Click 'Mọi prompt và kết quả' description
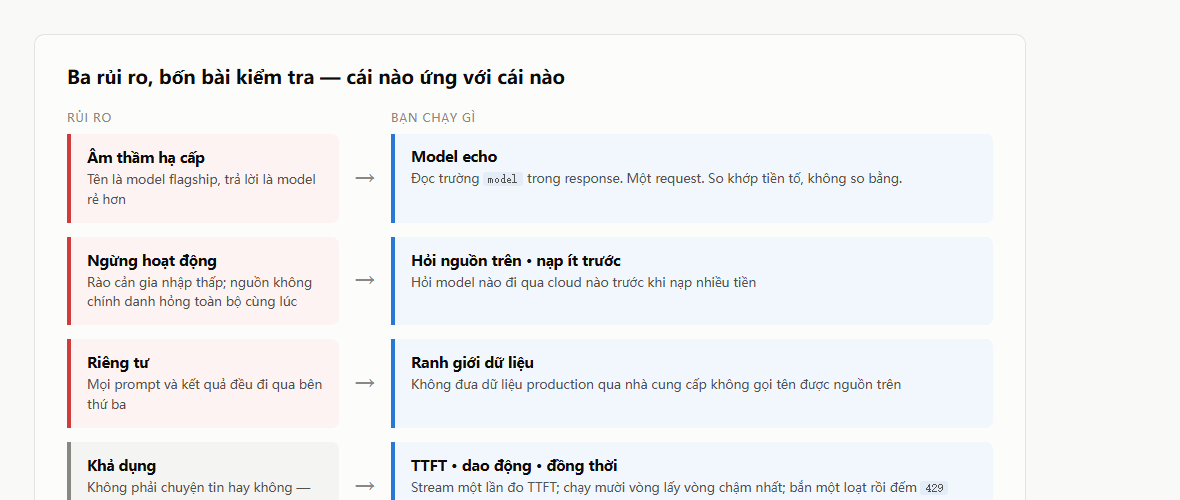The height and width of the screenshot is (500, 1180). tap(205, 394)
